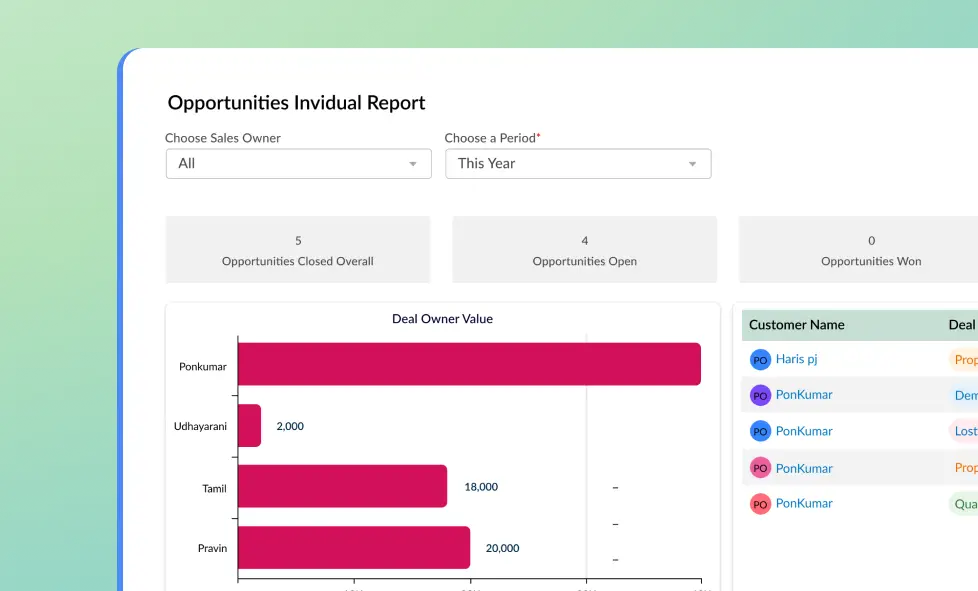Click the Udhayarani bar worth 2,000
The width and height of the screenshot is (978, 591).
(x=249, y=426)
